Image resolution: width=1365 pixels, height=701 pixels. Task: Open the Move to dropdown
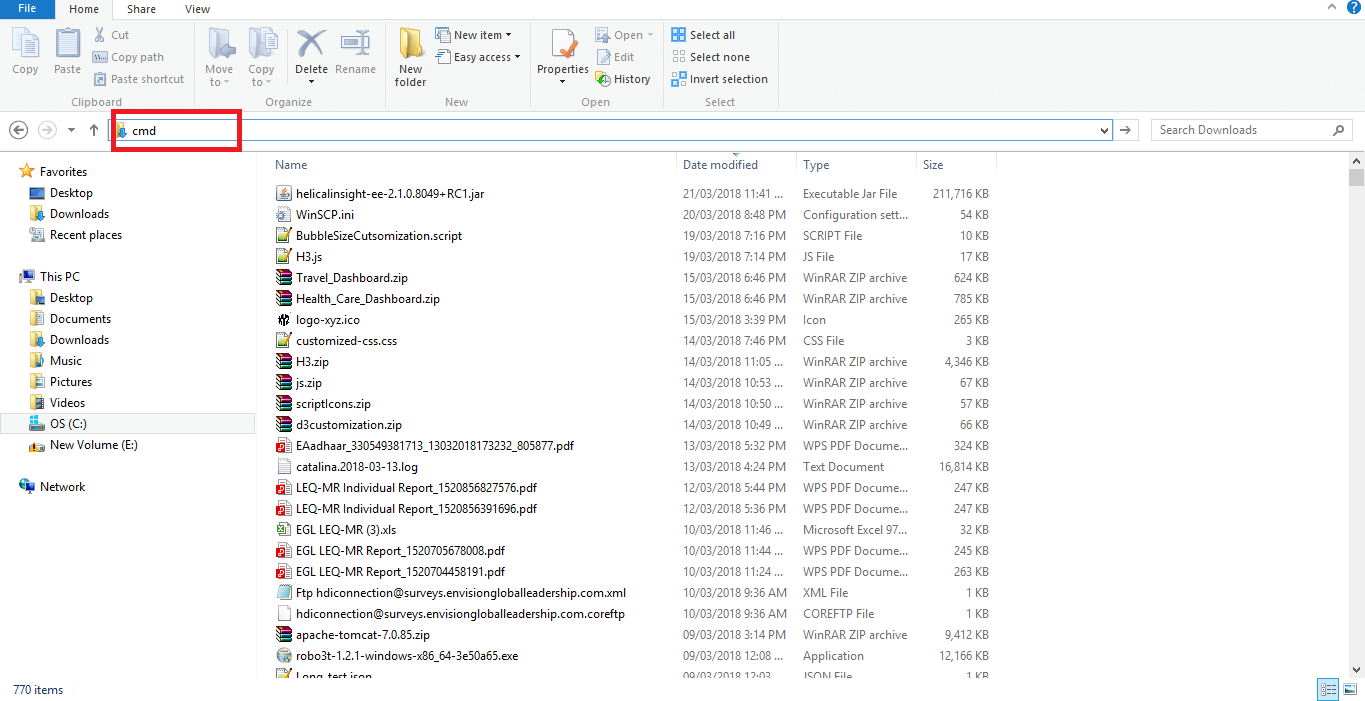pyautogui.click(x=219, y=57)
